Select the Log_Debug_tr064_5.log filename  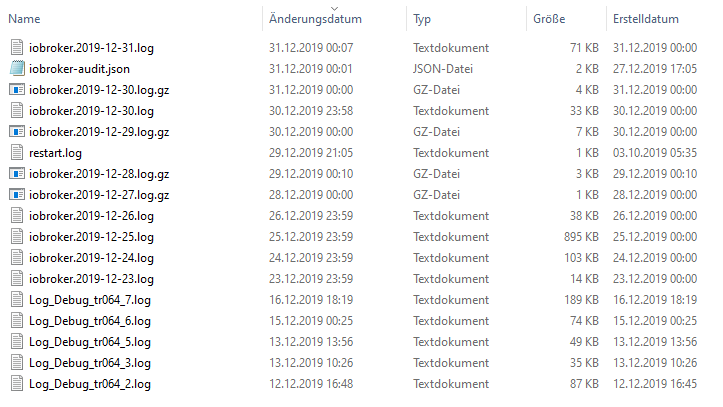point(89,341)
